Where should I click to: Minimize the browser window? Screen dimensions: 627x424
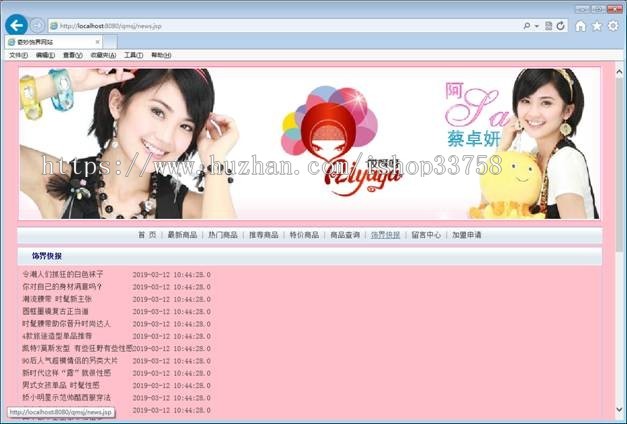(583, 9)
